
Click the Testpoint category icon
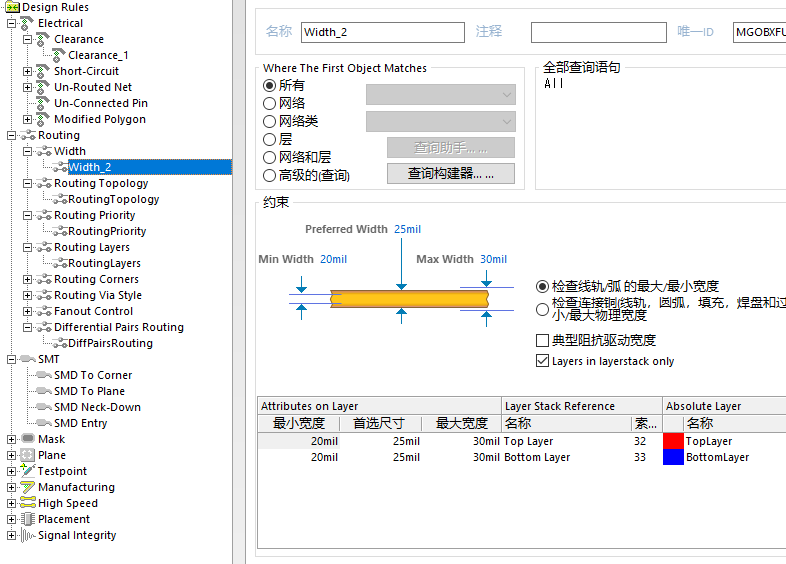[x=27, y=471]
